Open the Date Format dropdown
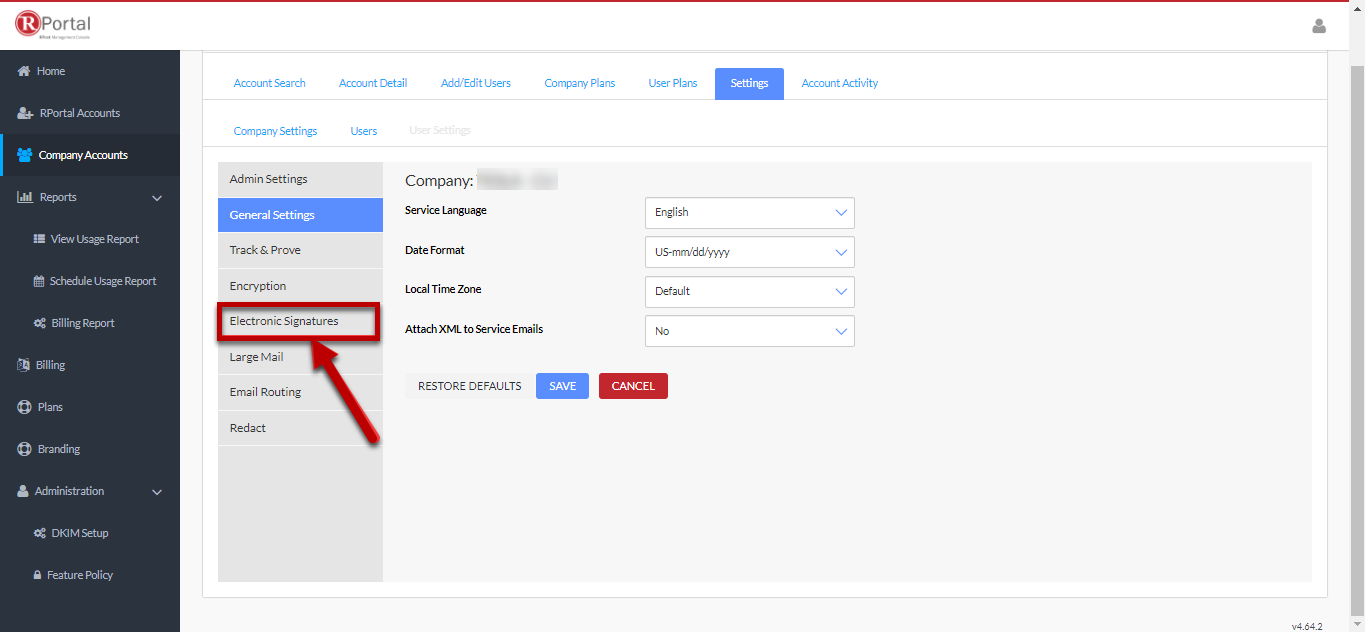 750,252
